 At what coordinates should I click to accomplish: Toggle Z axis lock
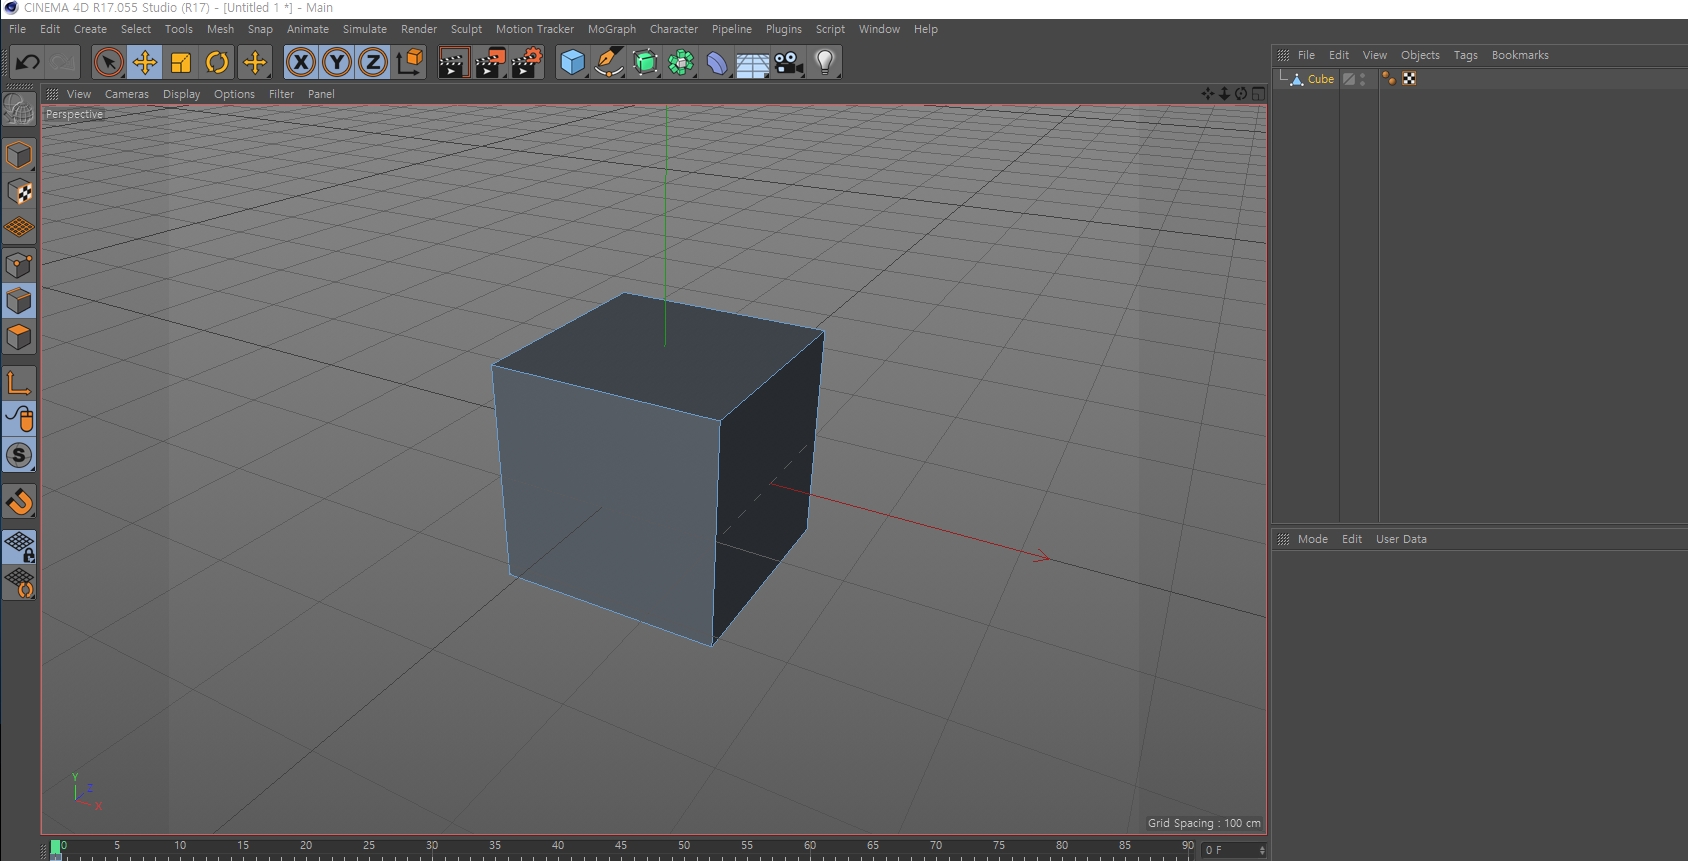[373, 62]
